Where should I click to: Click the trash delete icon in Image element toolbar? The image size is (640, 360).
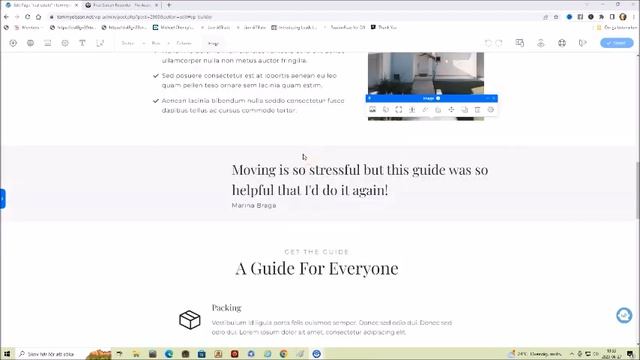click(478, 109)
